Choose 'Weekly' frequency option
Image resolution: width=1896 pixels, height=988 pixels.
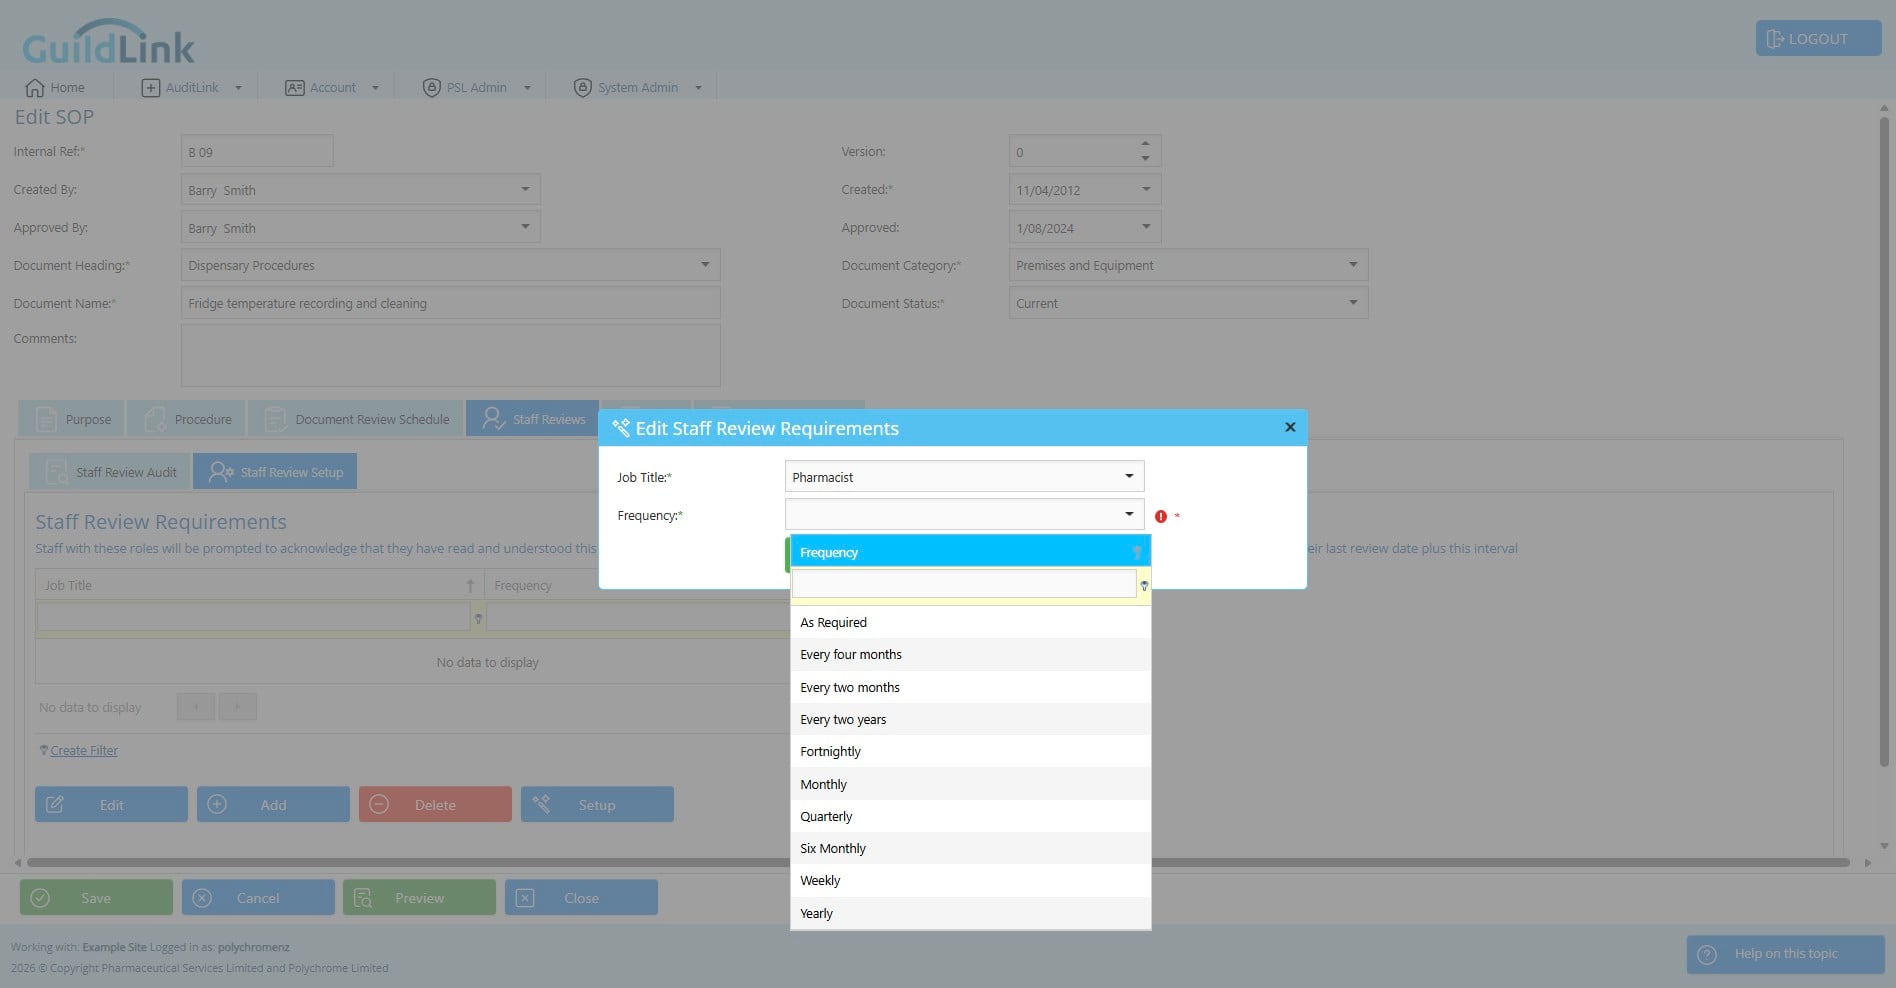pos(970,880)
